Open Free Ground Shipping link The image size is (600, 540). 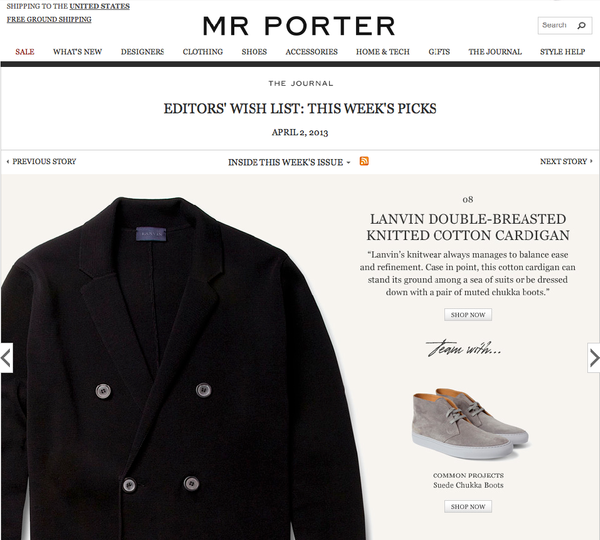pos(49,19)
